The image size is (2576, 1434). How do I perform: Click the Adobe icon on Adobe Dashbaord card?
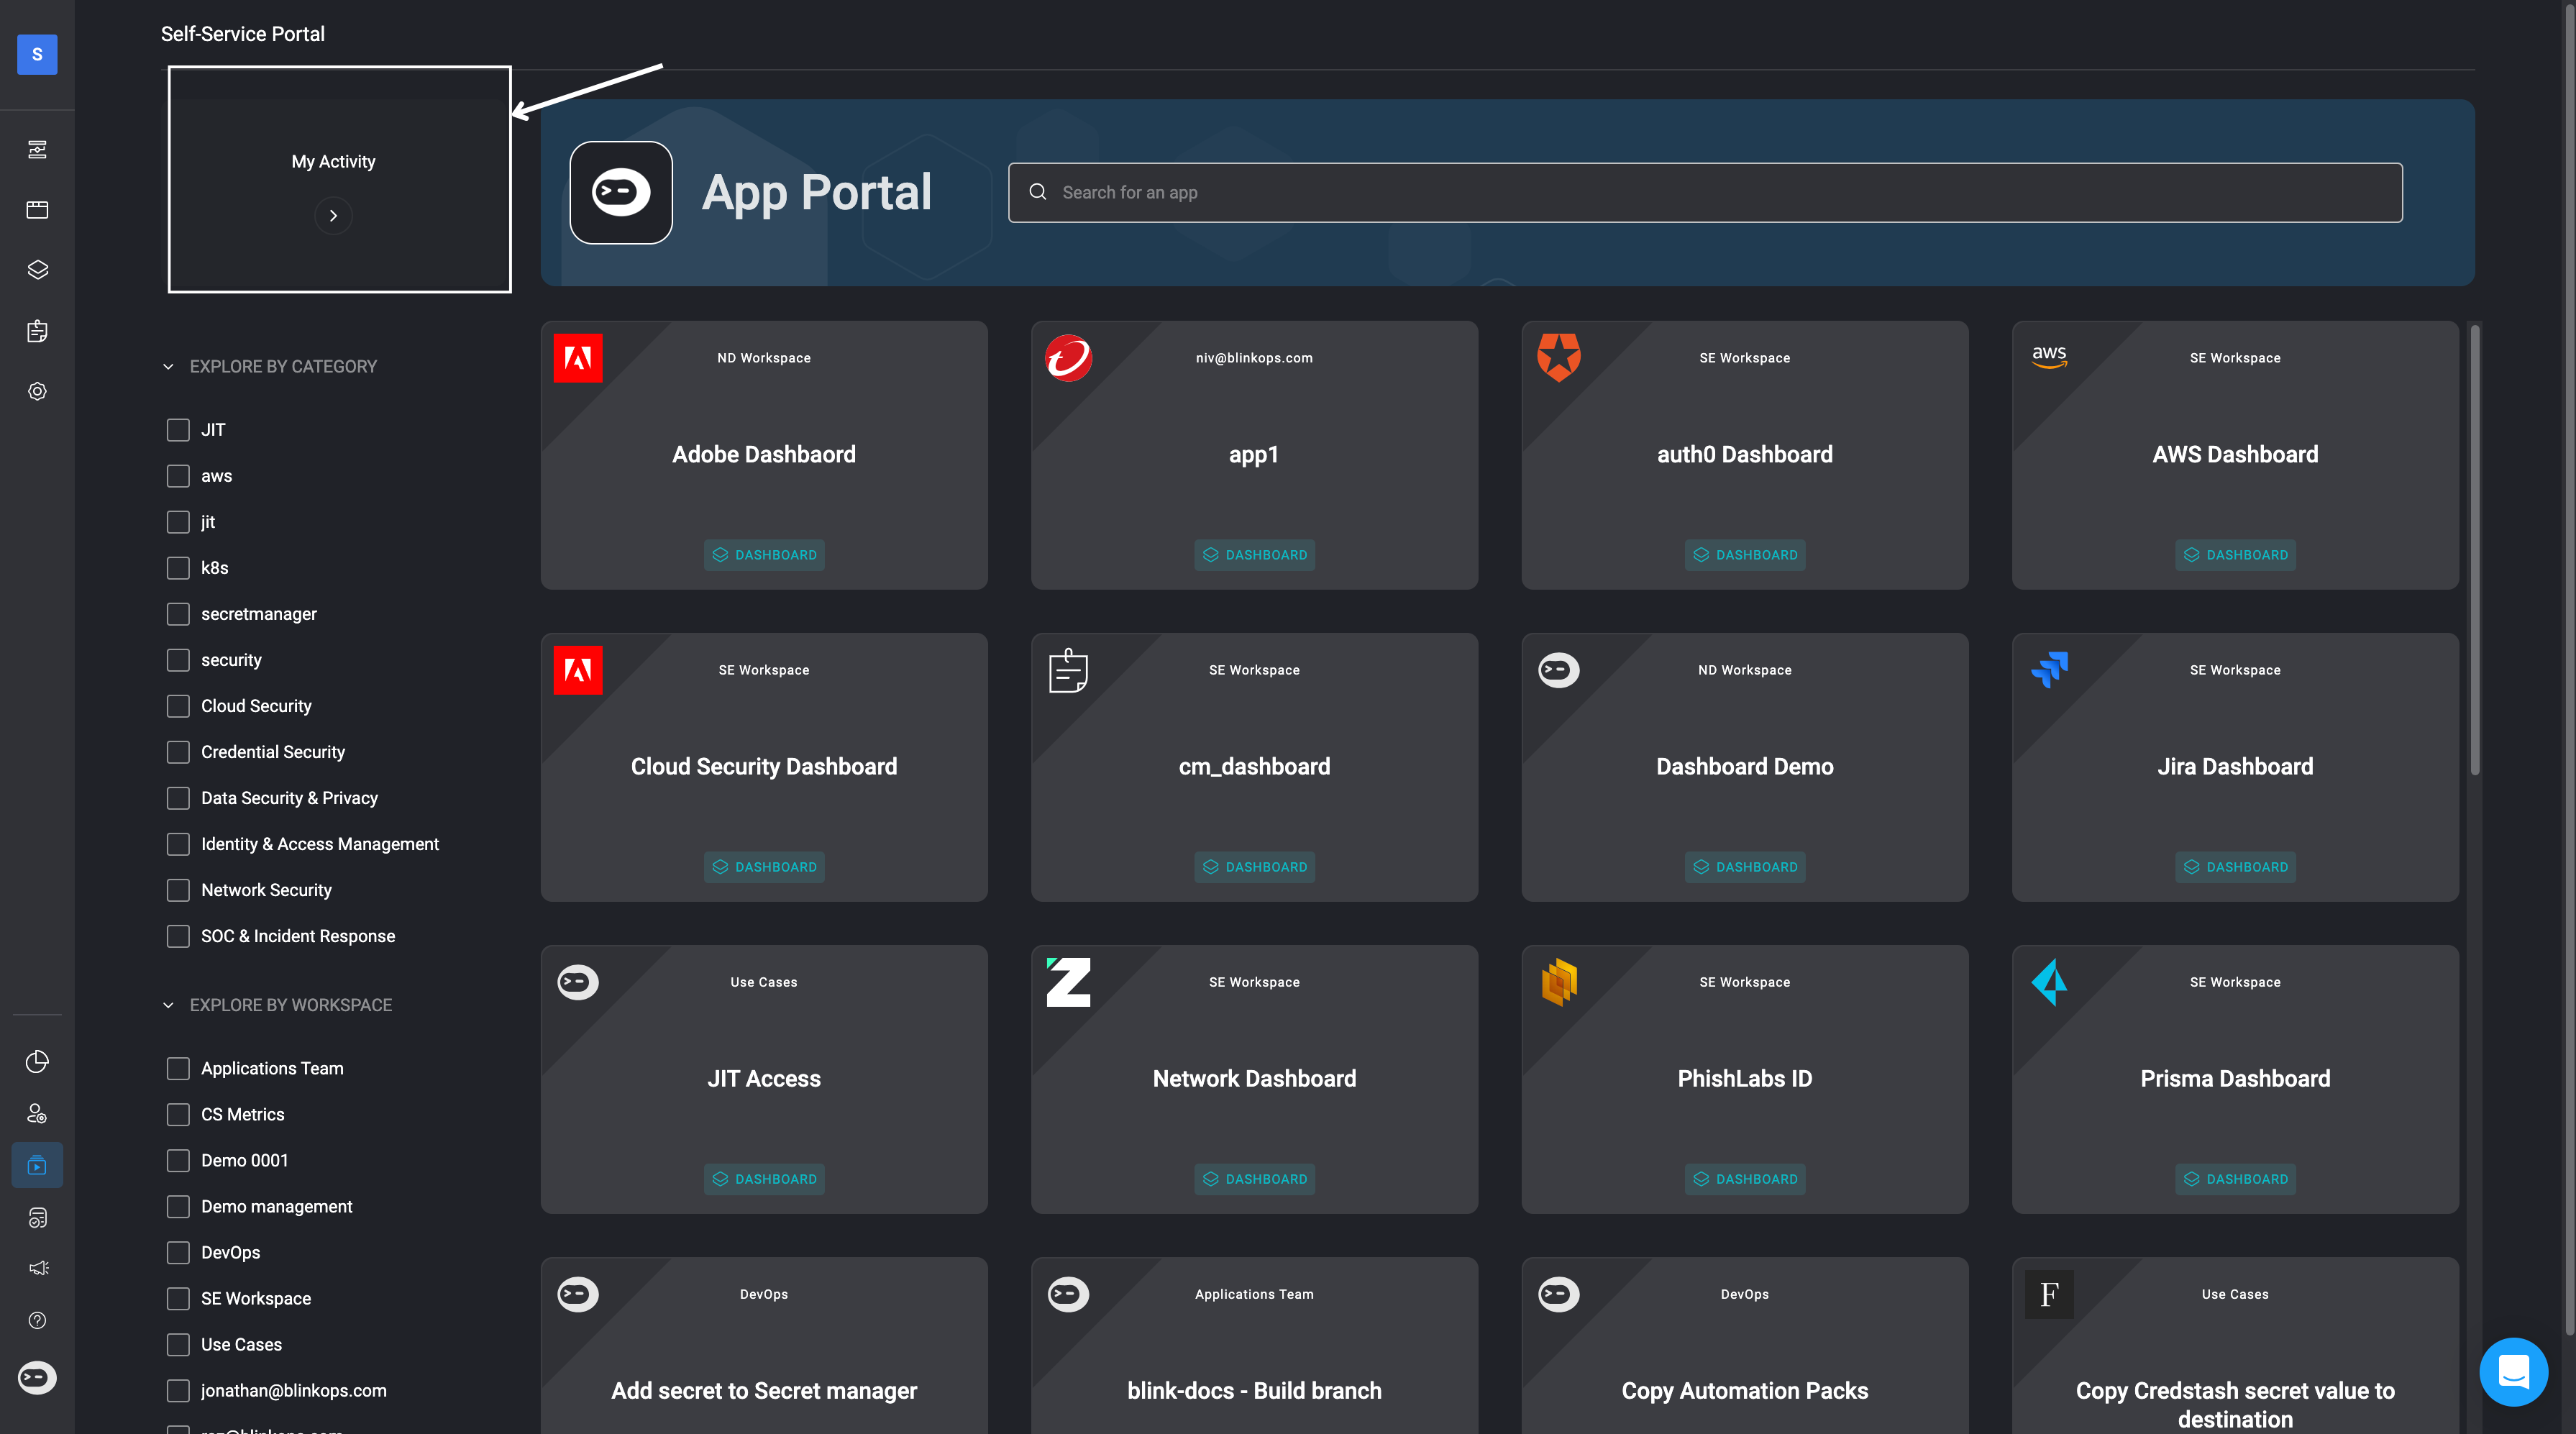click(x=578, y=358)
